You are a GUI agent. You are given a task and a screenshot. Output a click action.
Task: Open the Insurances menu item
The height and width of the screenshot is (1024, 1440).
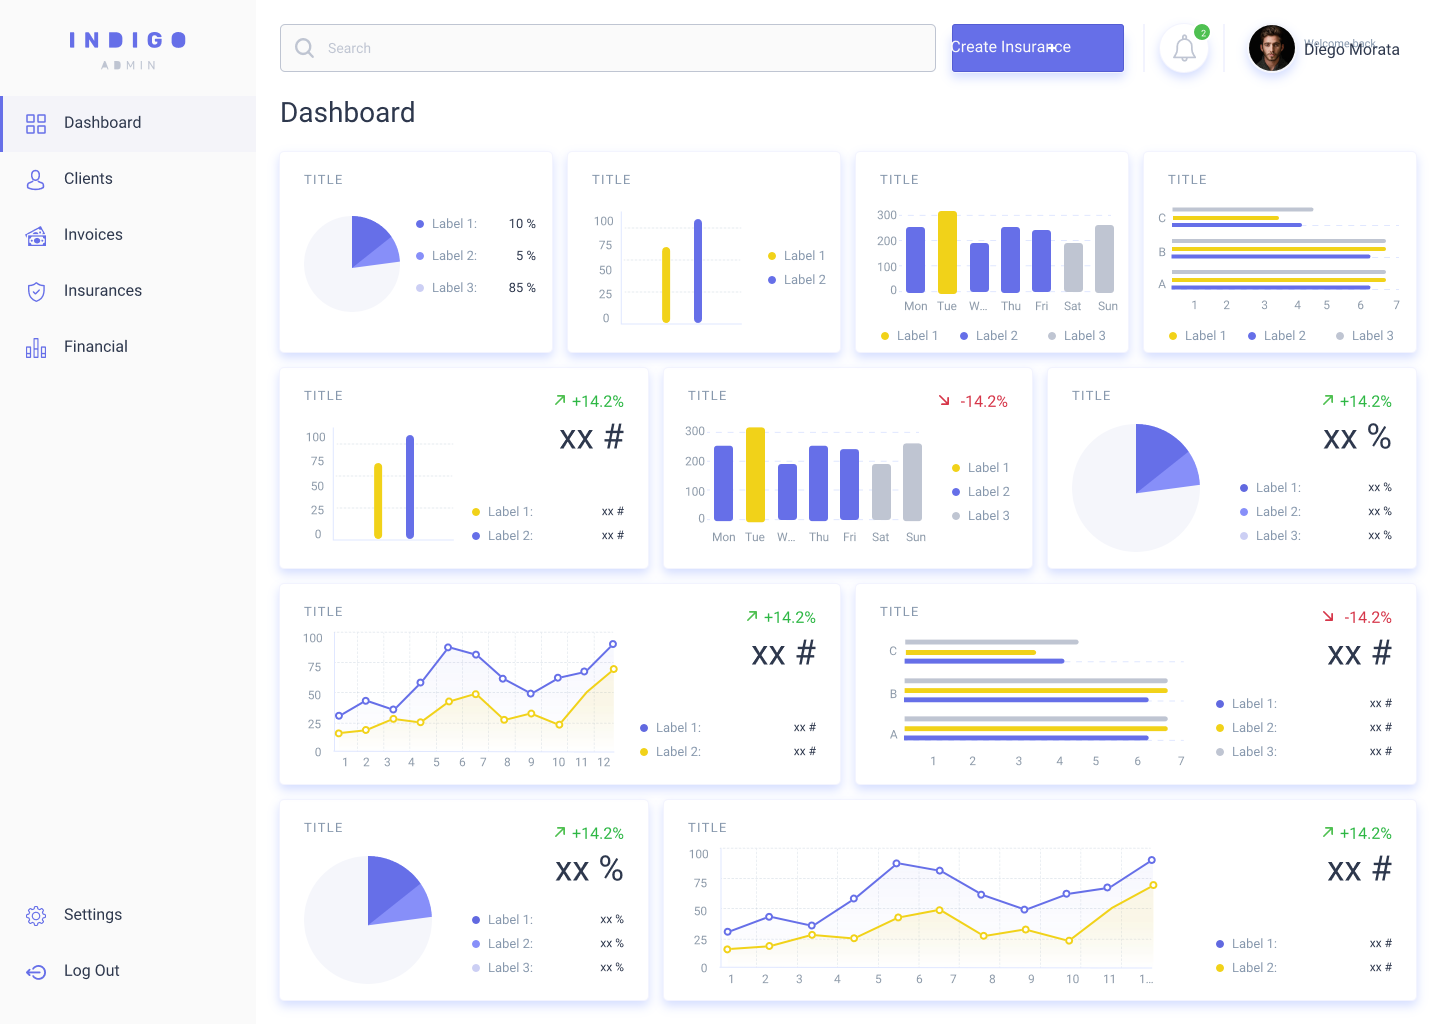128,292
